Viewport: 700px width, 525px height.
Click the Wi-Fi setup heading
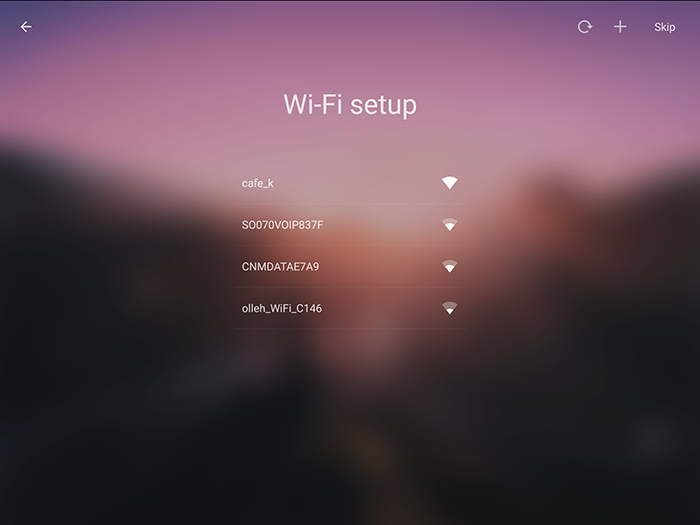tap(350, 105)
